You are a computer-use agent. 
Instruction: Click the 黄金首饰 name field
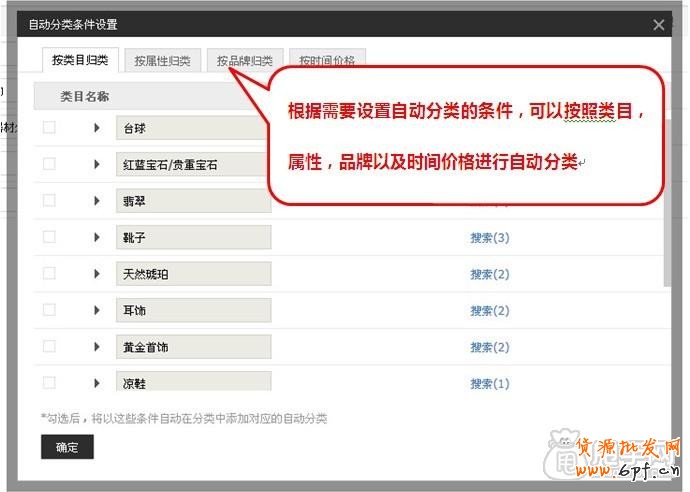193,347
